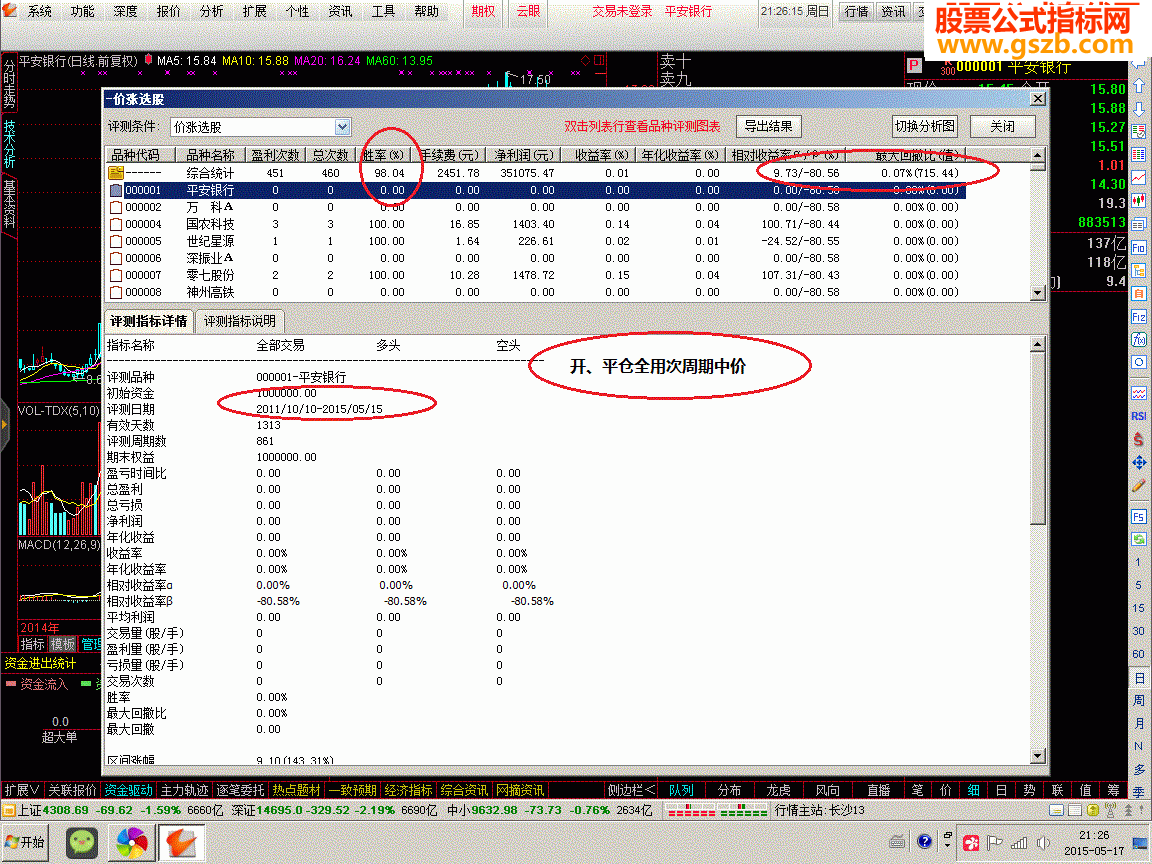Click the blue move-arrows icon in sidebar
This screenshot has height=864, width=1152.
pyautogui.click(x=1139, y=462)
